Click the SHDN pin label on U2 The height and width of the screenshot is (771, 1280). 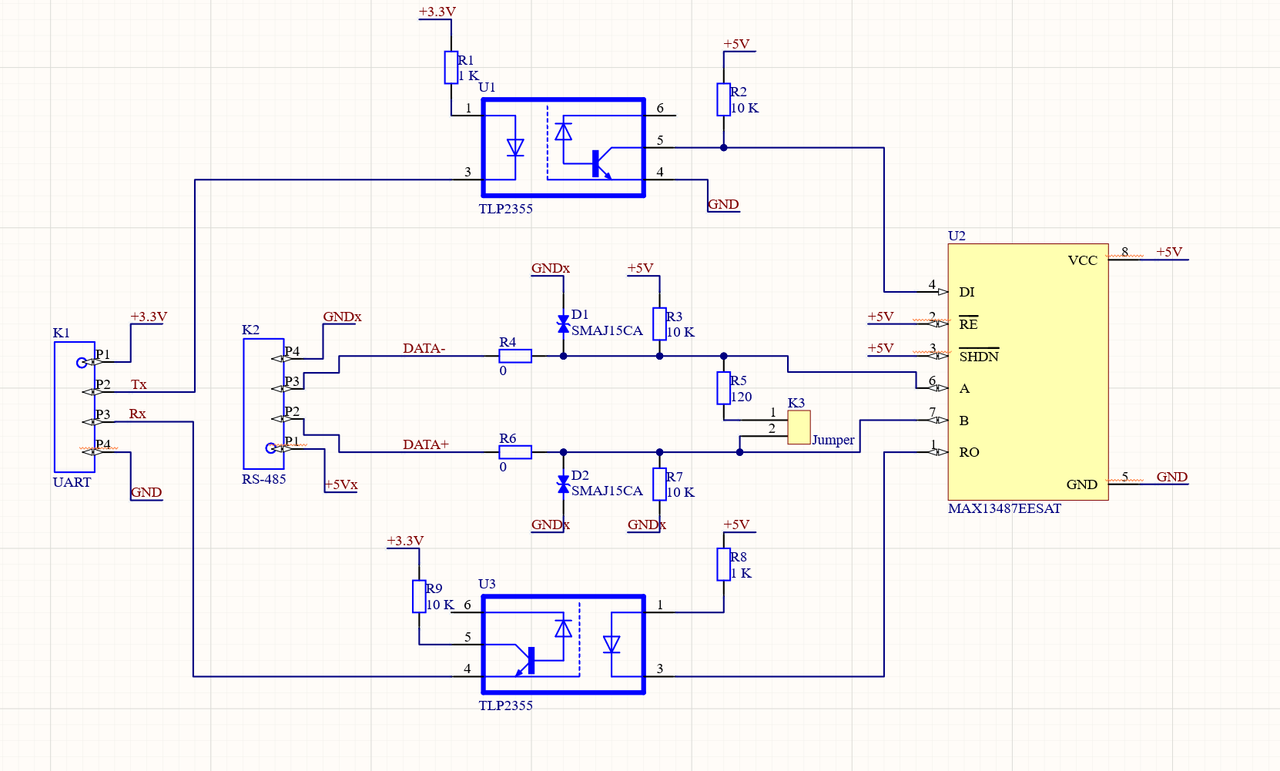pos(979,356)
